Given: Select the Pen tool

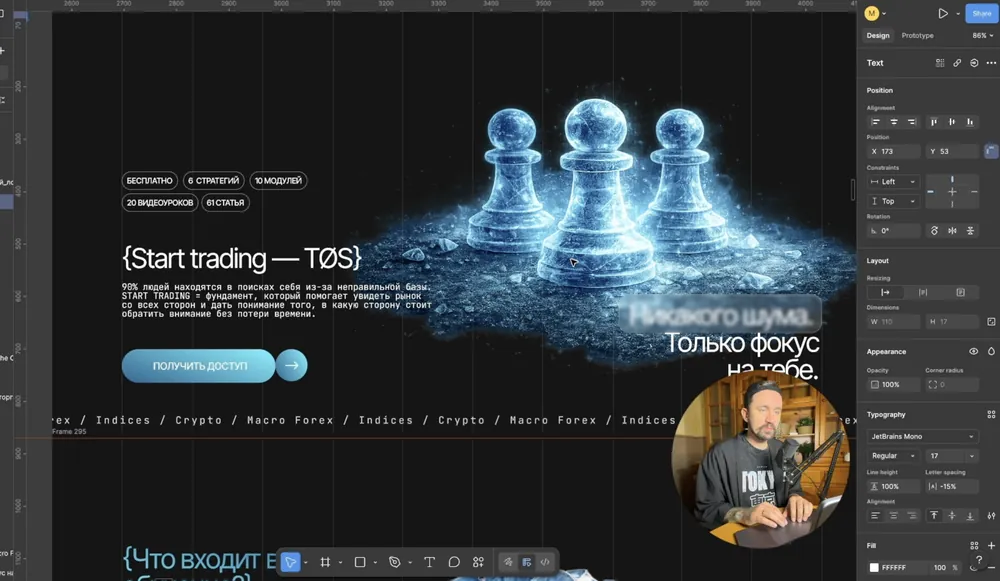Looking at the screenshot, I should (394, 562).
